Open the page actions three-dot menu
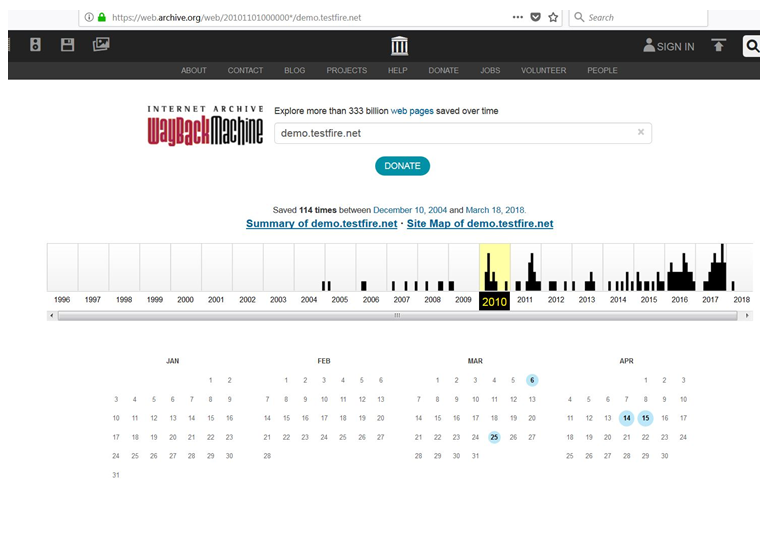The image size is (772, 535). (x=517, y=17)
